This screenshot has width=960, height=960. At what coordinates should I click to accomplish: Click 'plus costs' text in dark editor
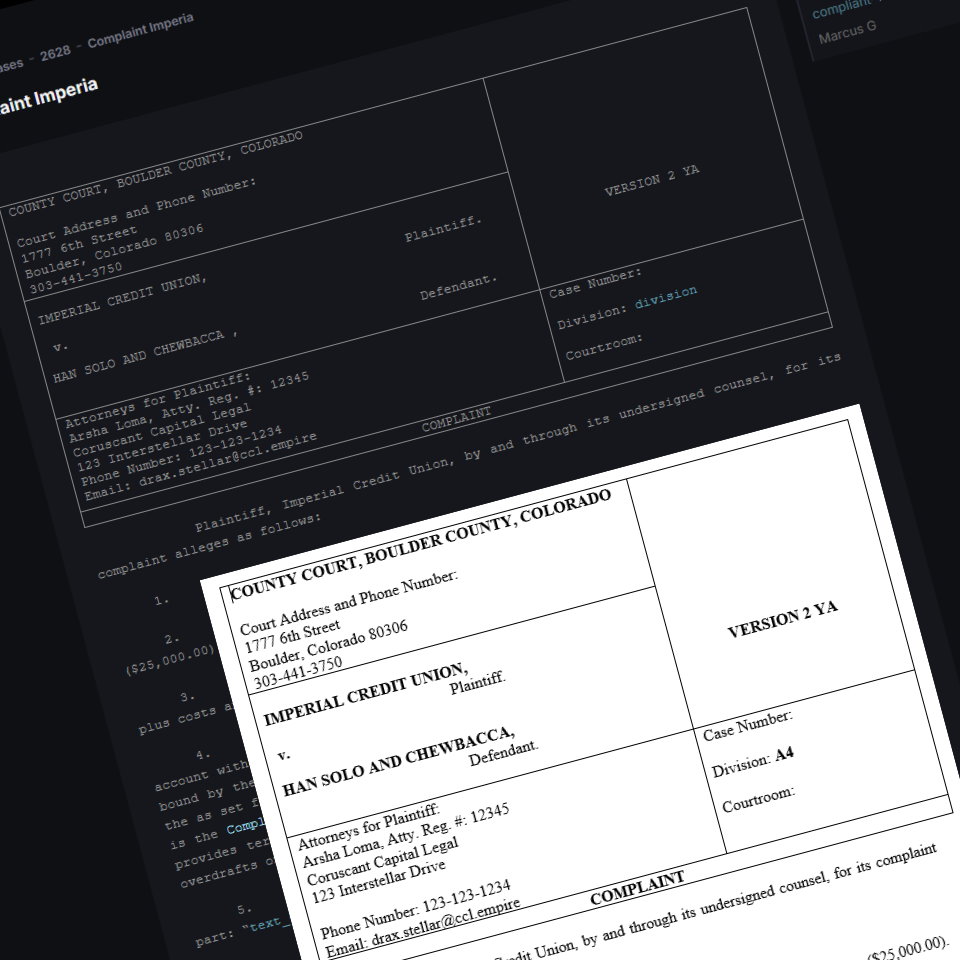177,721
